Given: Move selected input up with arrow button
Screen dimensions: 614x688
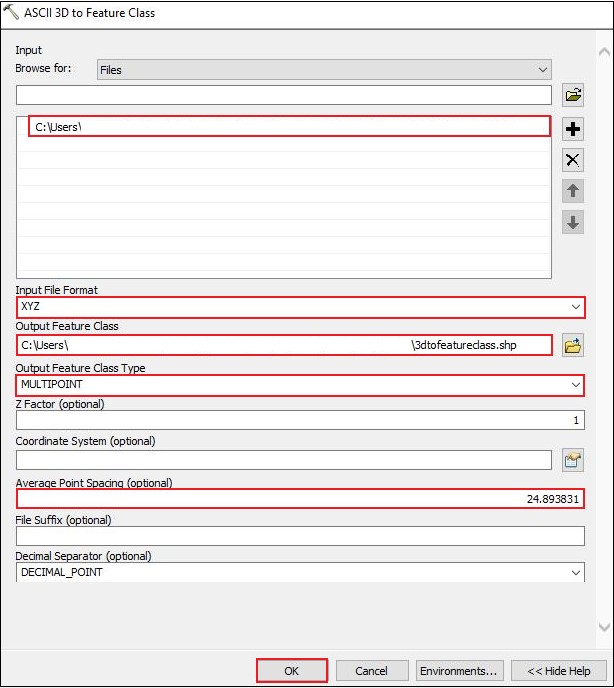Looking at the screenshot, I should coord(573,191).
